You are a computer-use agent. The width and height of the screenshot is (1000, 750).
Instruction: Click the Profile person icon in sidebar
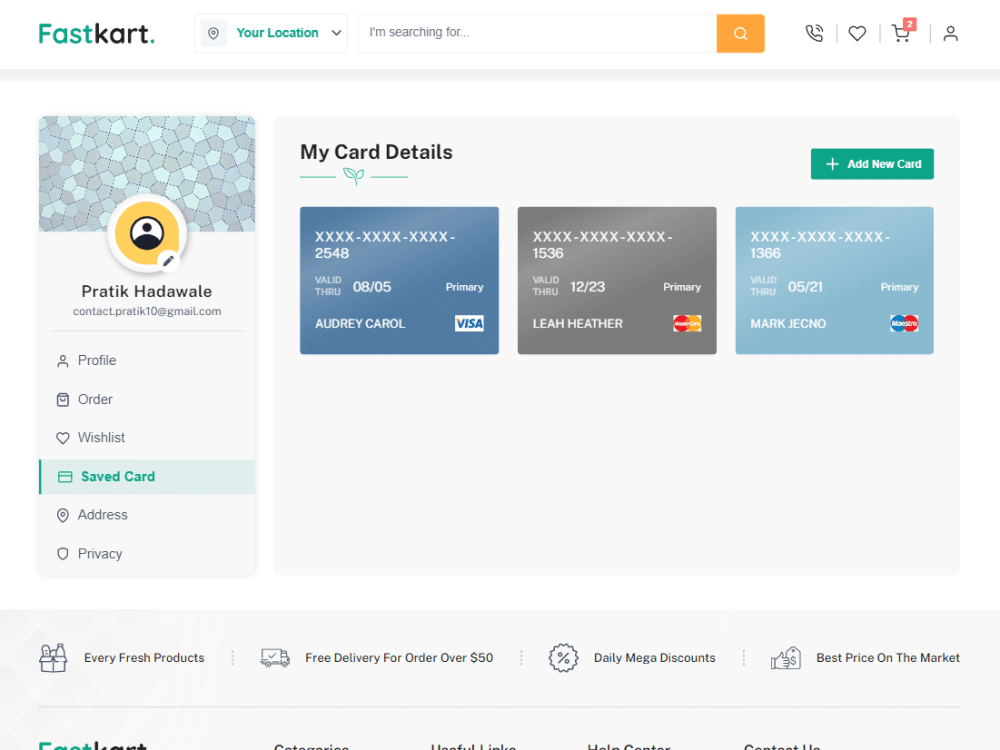click(x=62, y=361)
